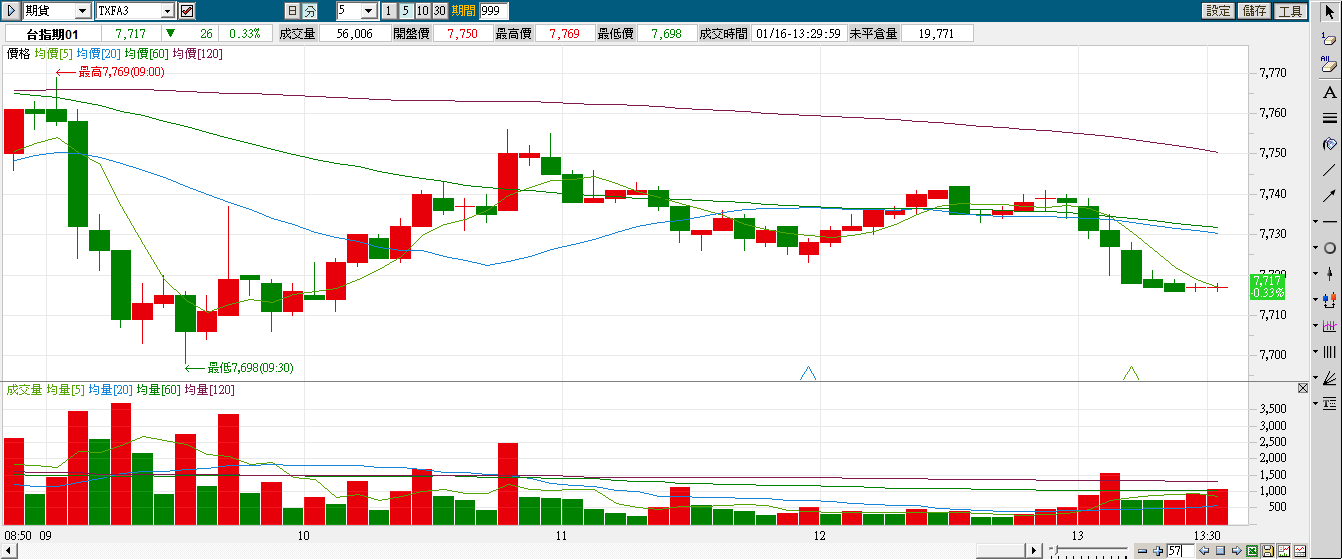This screenshot has width=1342, height=559.
Task: Click the green Excel export icon
Action: tap(1252, 551)
